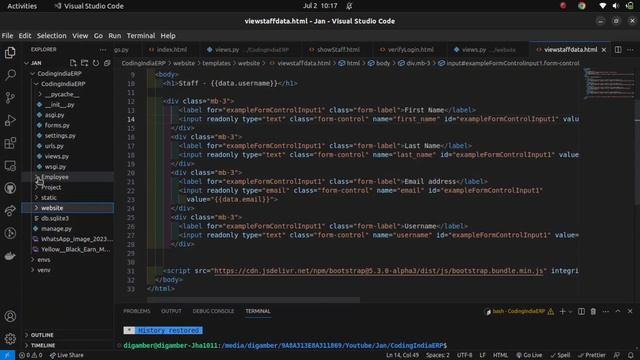
Task: Toggle Spell checker in status bar
Action: click(x=560, y=355)
